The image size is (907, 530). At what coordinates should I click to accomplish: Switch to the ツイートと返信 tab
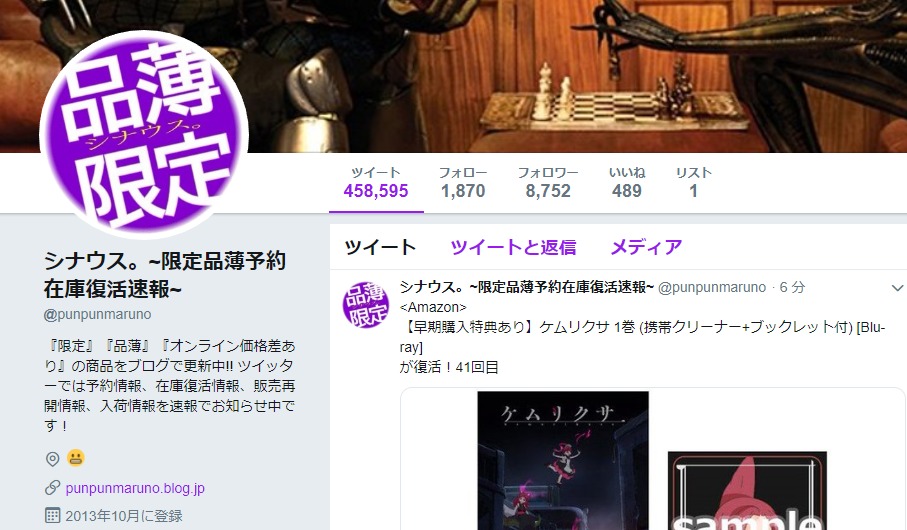pyautogui.click(x=513, y=247)
